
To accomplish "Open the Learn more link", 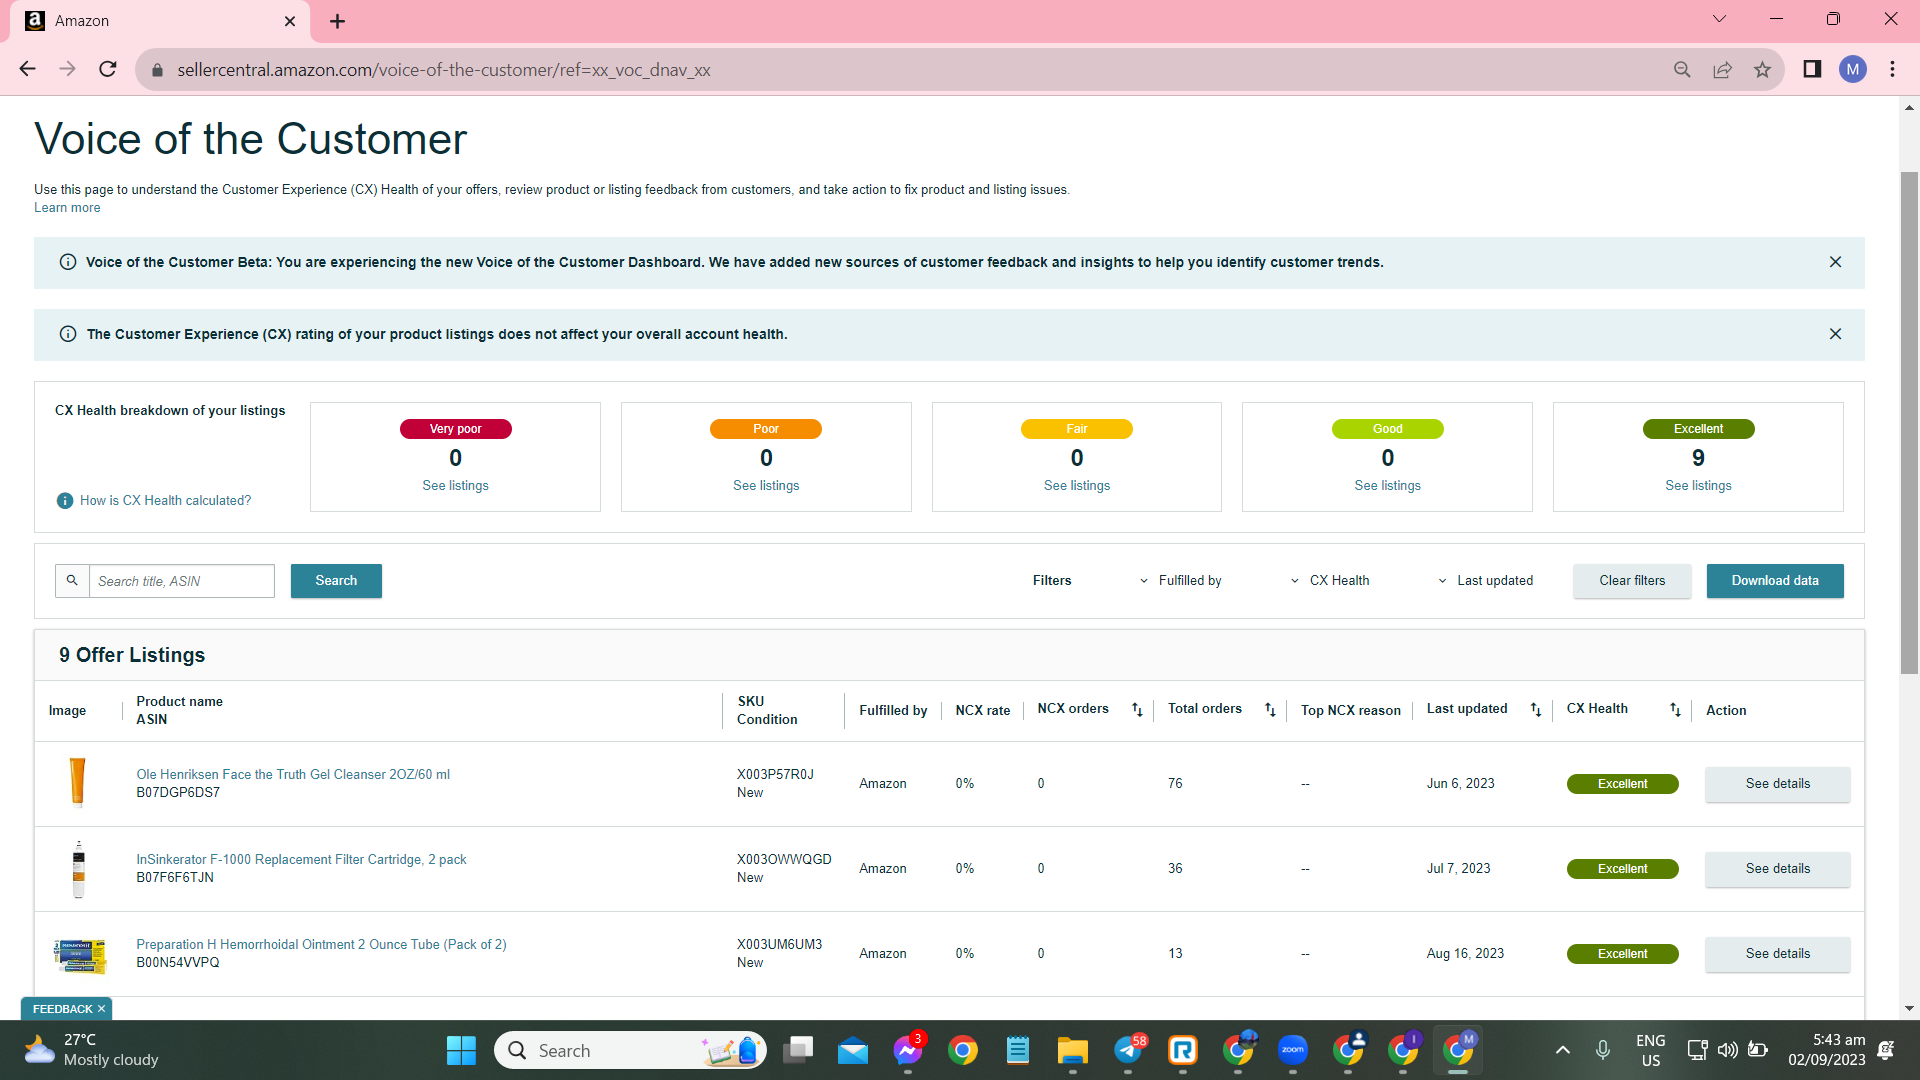I will pos(67,208).
